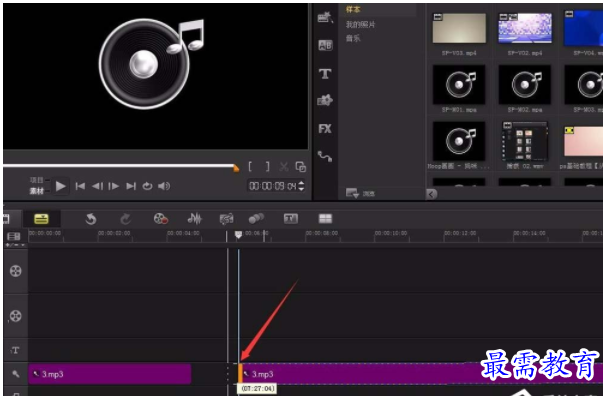Click the timeline playhead marker on the ruler
This screenshot has width=605, height=396.
(238, 234)
